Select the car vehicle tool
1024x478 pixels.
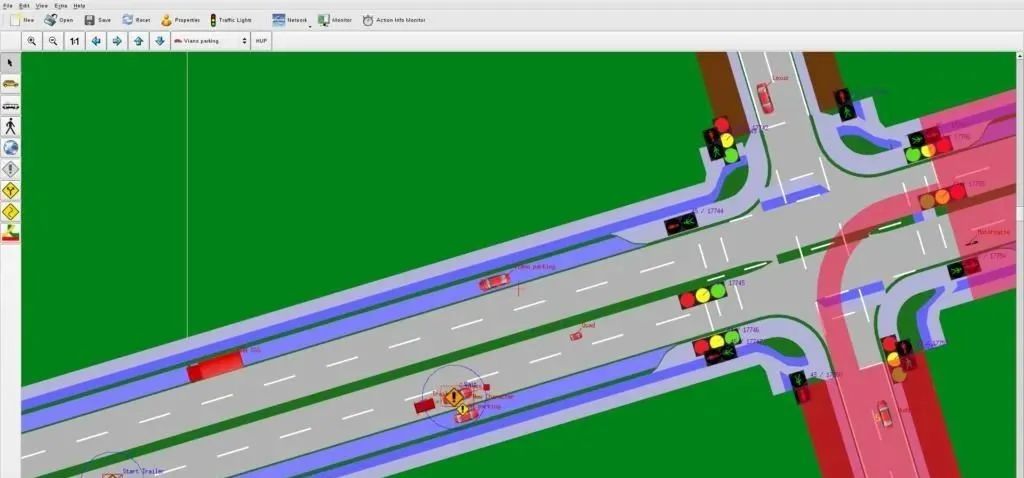pyautogui.click(x=10, y=84)
